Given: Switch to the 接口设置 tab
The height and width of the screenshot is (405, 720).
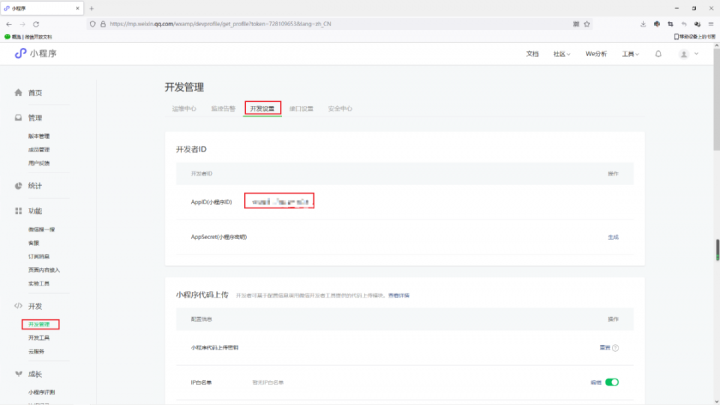Looking at the screenshot, I should click(301, 109).
